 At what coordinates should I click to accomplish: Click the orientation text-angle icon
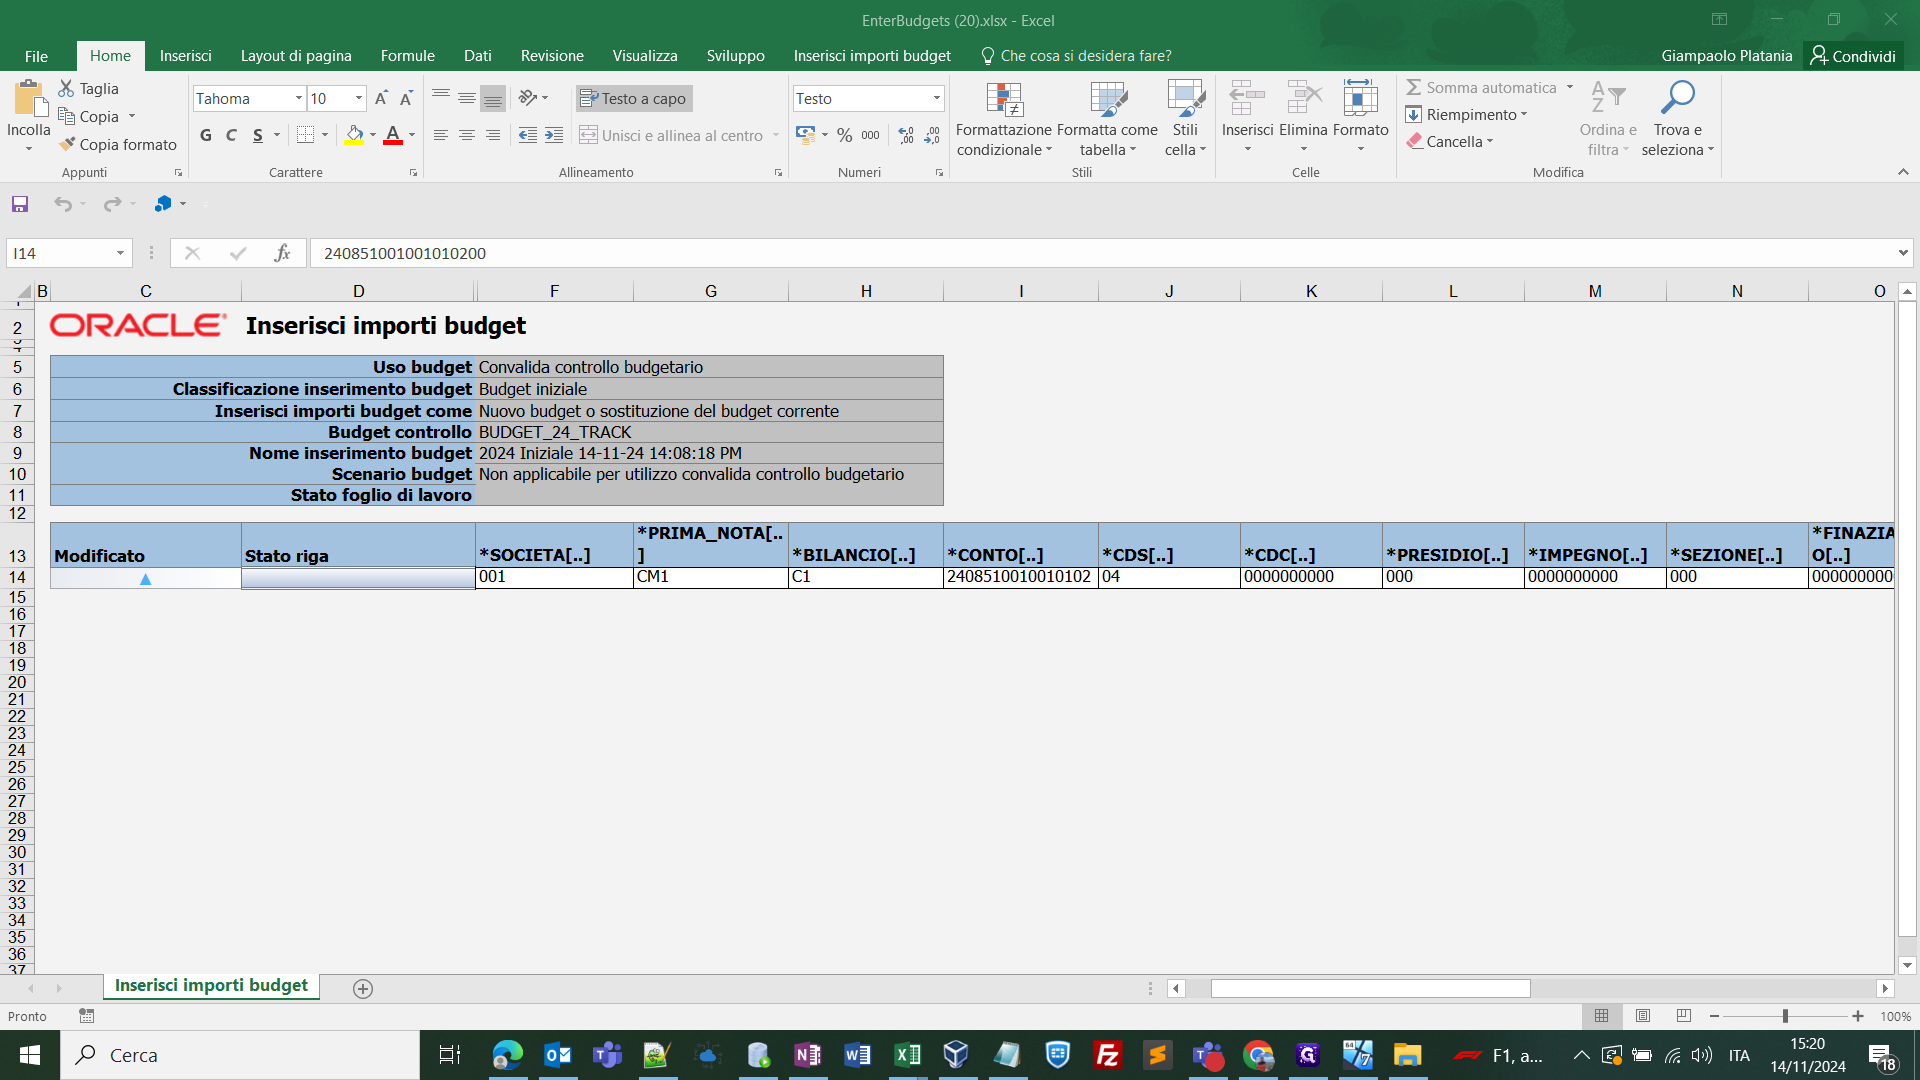click(x=528, y=98)
